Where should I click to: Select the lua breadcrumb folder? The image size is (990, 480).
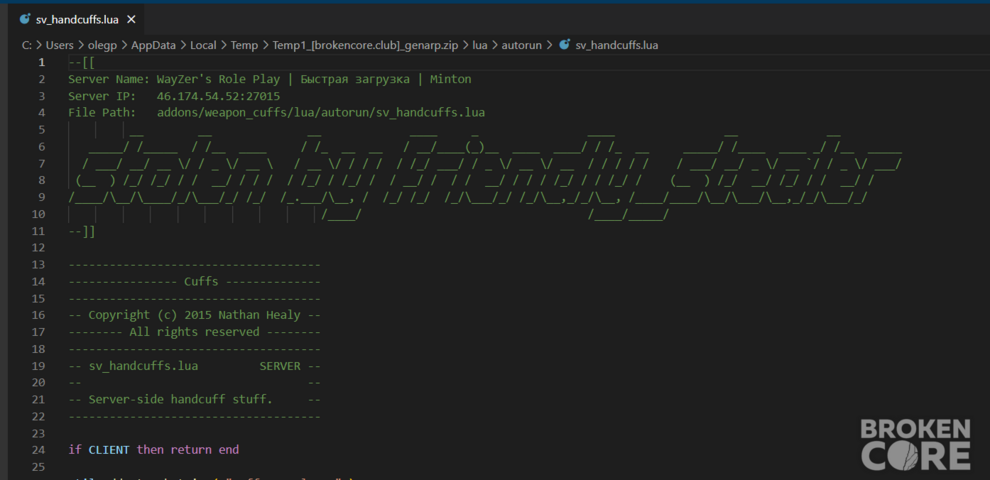480,45
